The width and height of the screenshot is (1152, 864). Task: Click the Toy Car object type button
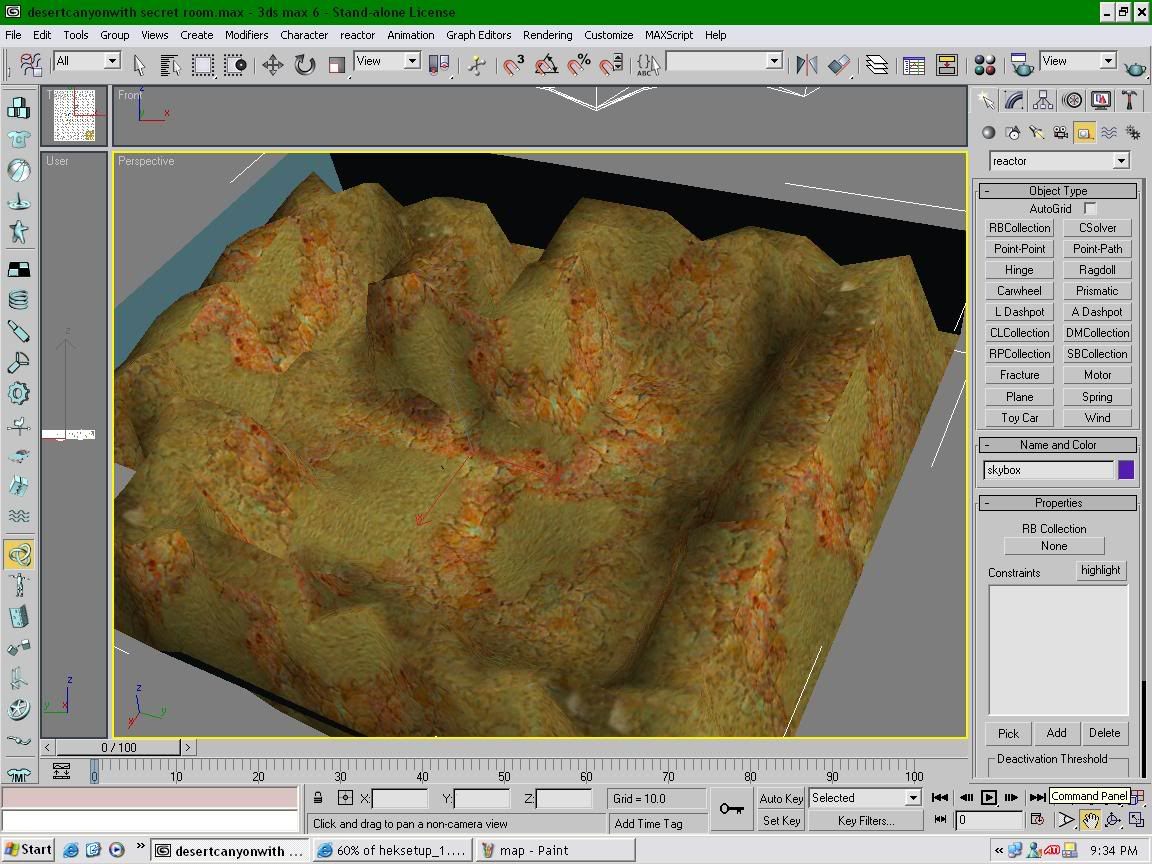coord(1019,418)
